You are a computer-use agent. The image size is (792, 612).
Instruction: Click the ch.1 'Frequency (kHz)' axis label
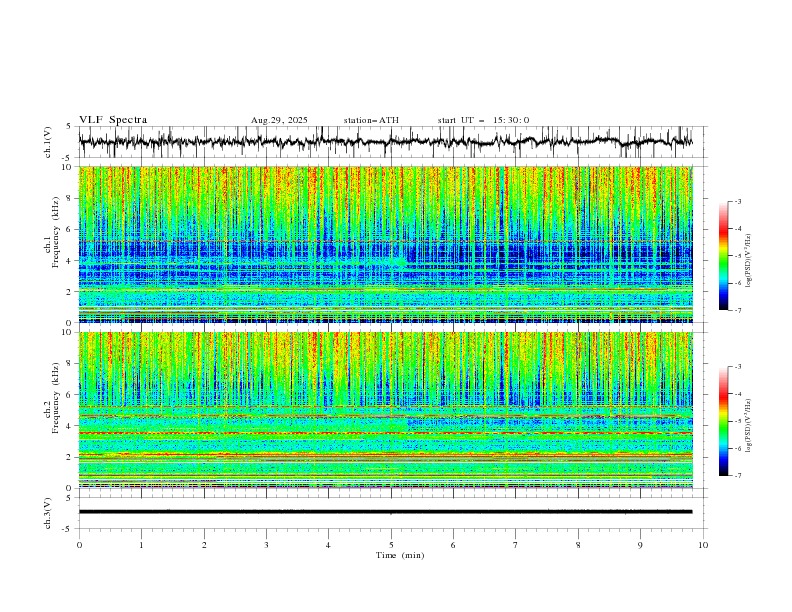pos(56,230)
